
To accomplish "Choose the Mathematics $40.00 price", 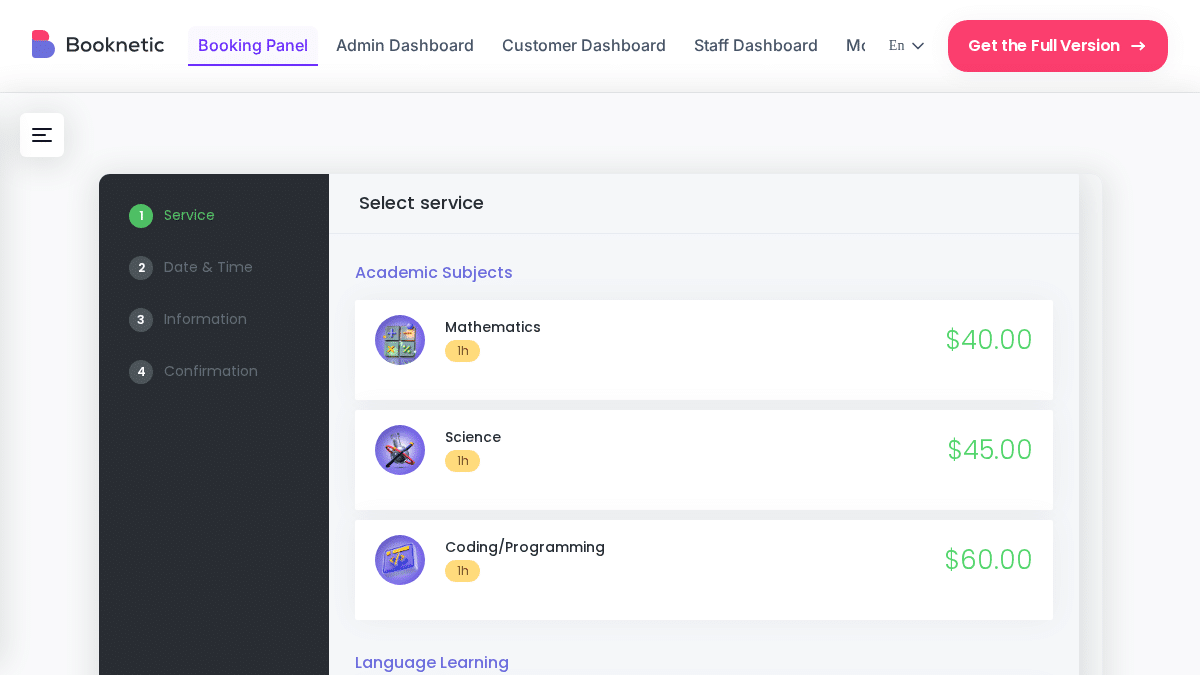I will pyautogui.click(x=989, y=340).
